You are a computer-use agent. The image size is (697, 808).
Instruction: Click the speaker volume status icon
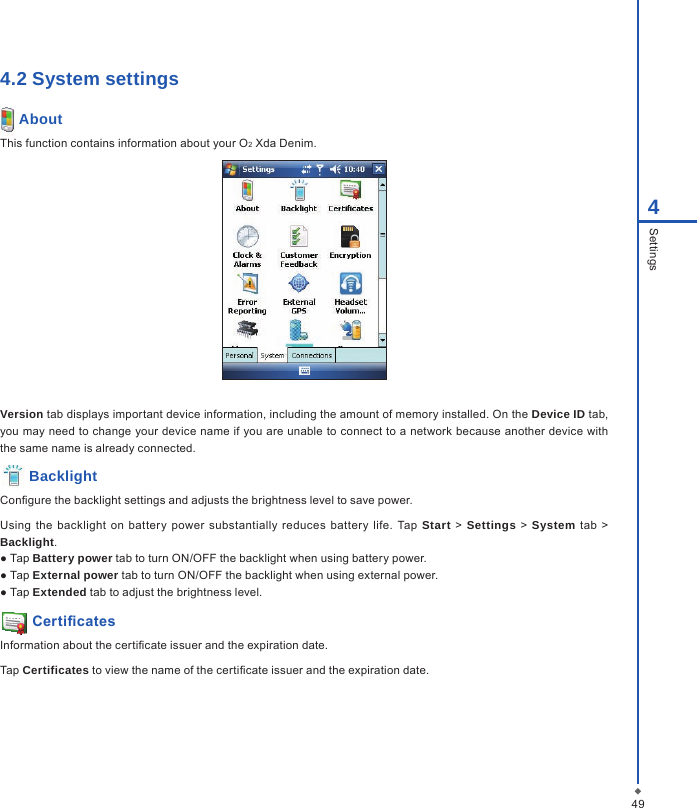click(335, 169)
